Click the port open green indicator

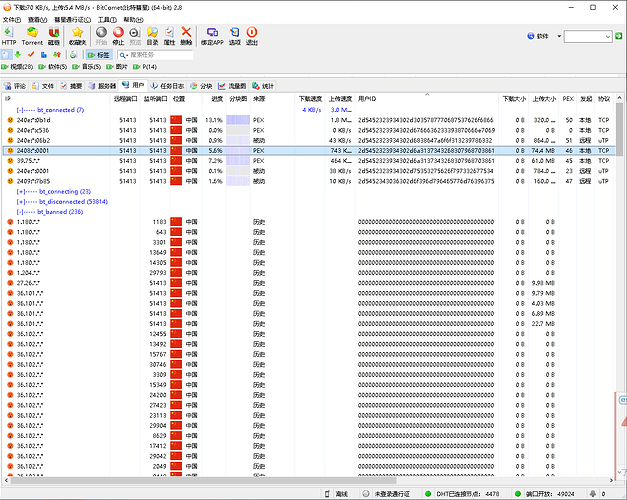[x=517, y=494]
